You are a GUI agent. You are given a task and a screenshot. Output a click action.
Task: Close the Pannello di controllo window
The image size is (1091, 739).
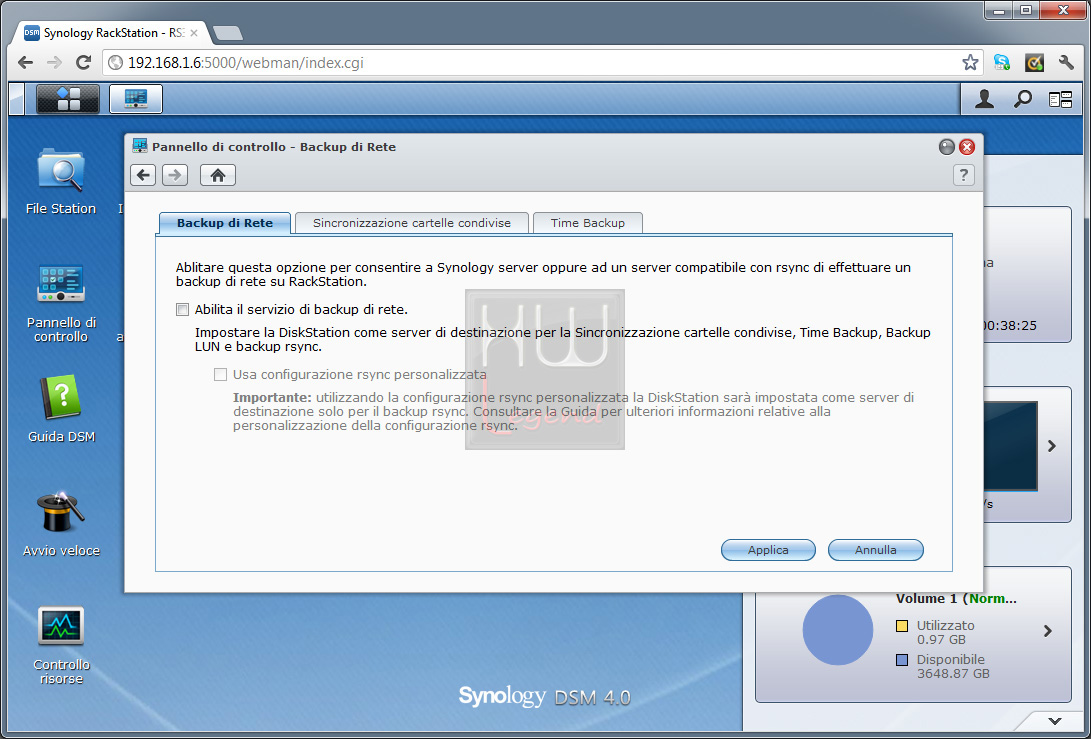[966, 147]
